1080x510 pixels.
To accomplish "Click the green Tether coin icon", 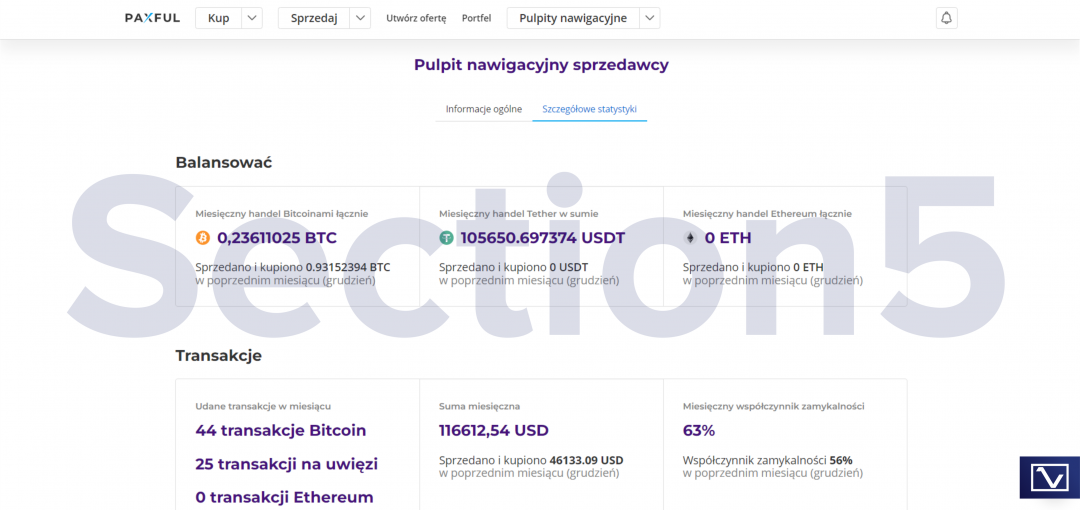I will tap(447, 238).
